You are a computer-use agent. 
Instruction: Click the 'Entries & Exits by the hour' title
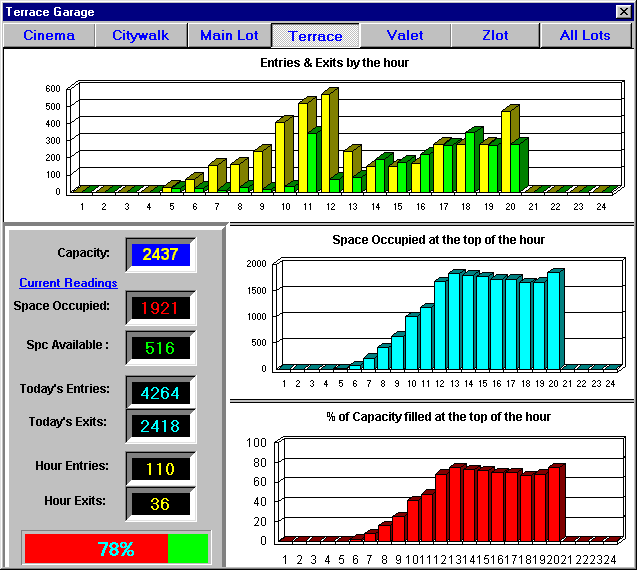[x=334, y=63]
